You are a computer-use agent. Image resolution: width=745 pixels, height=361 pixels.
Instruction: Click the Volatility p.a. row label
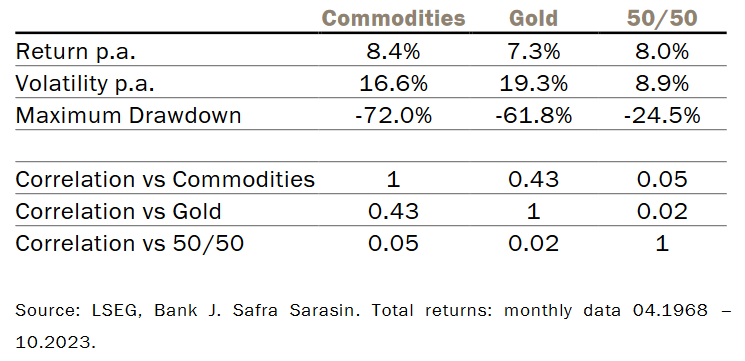click(85, 84)
